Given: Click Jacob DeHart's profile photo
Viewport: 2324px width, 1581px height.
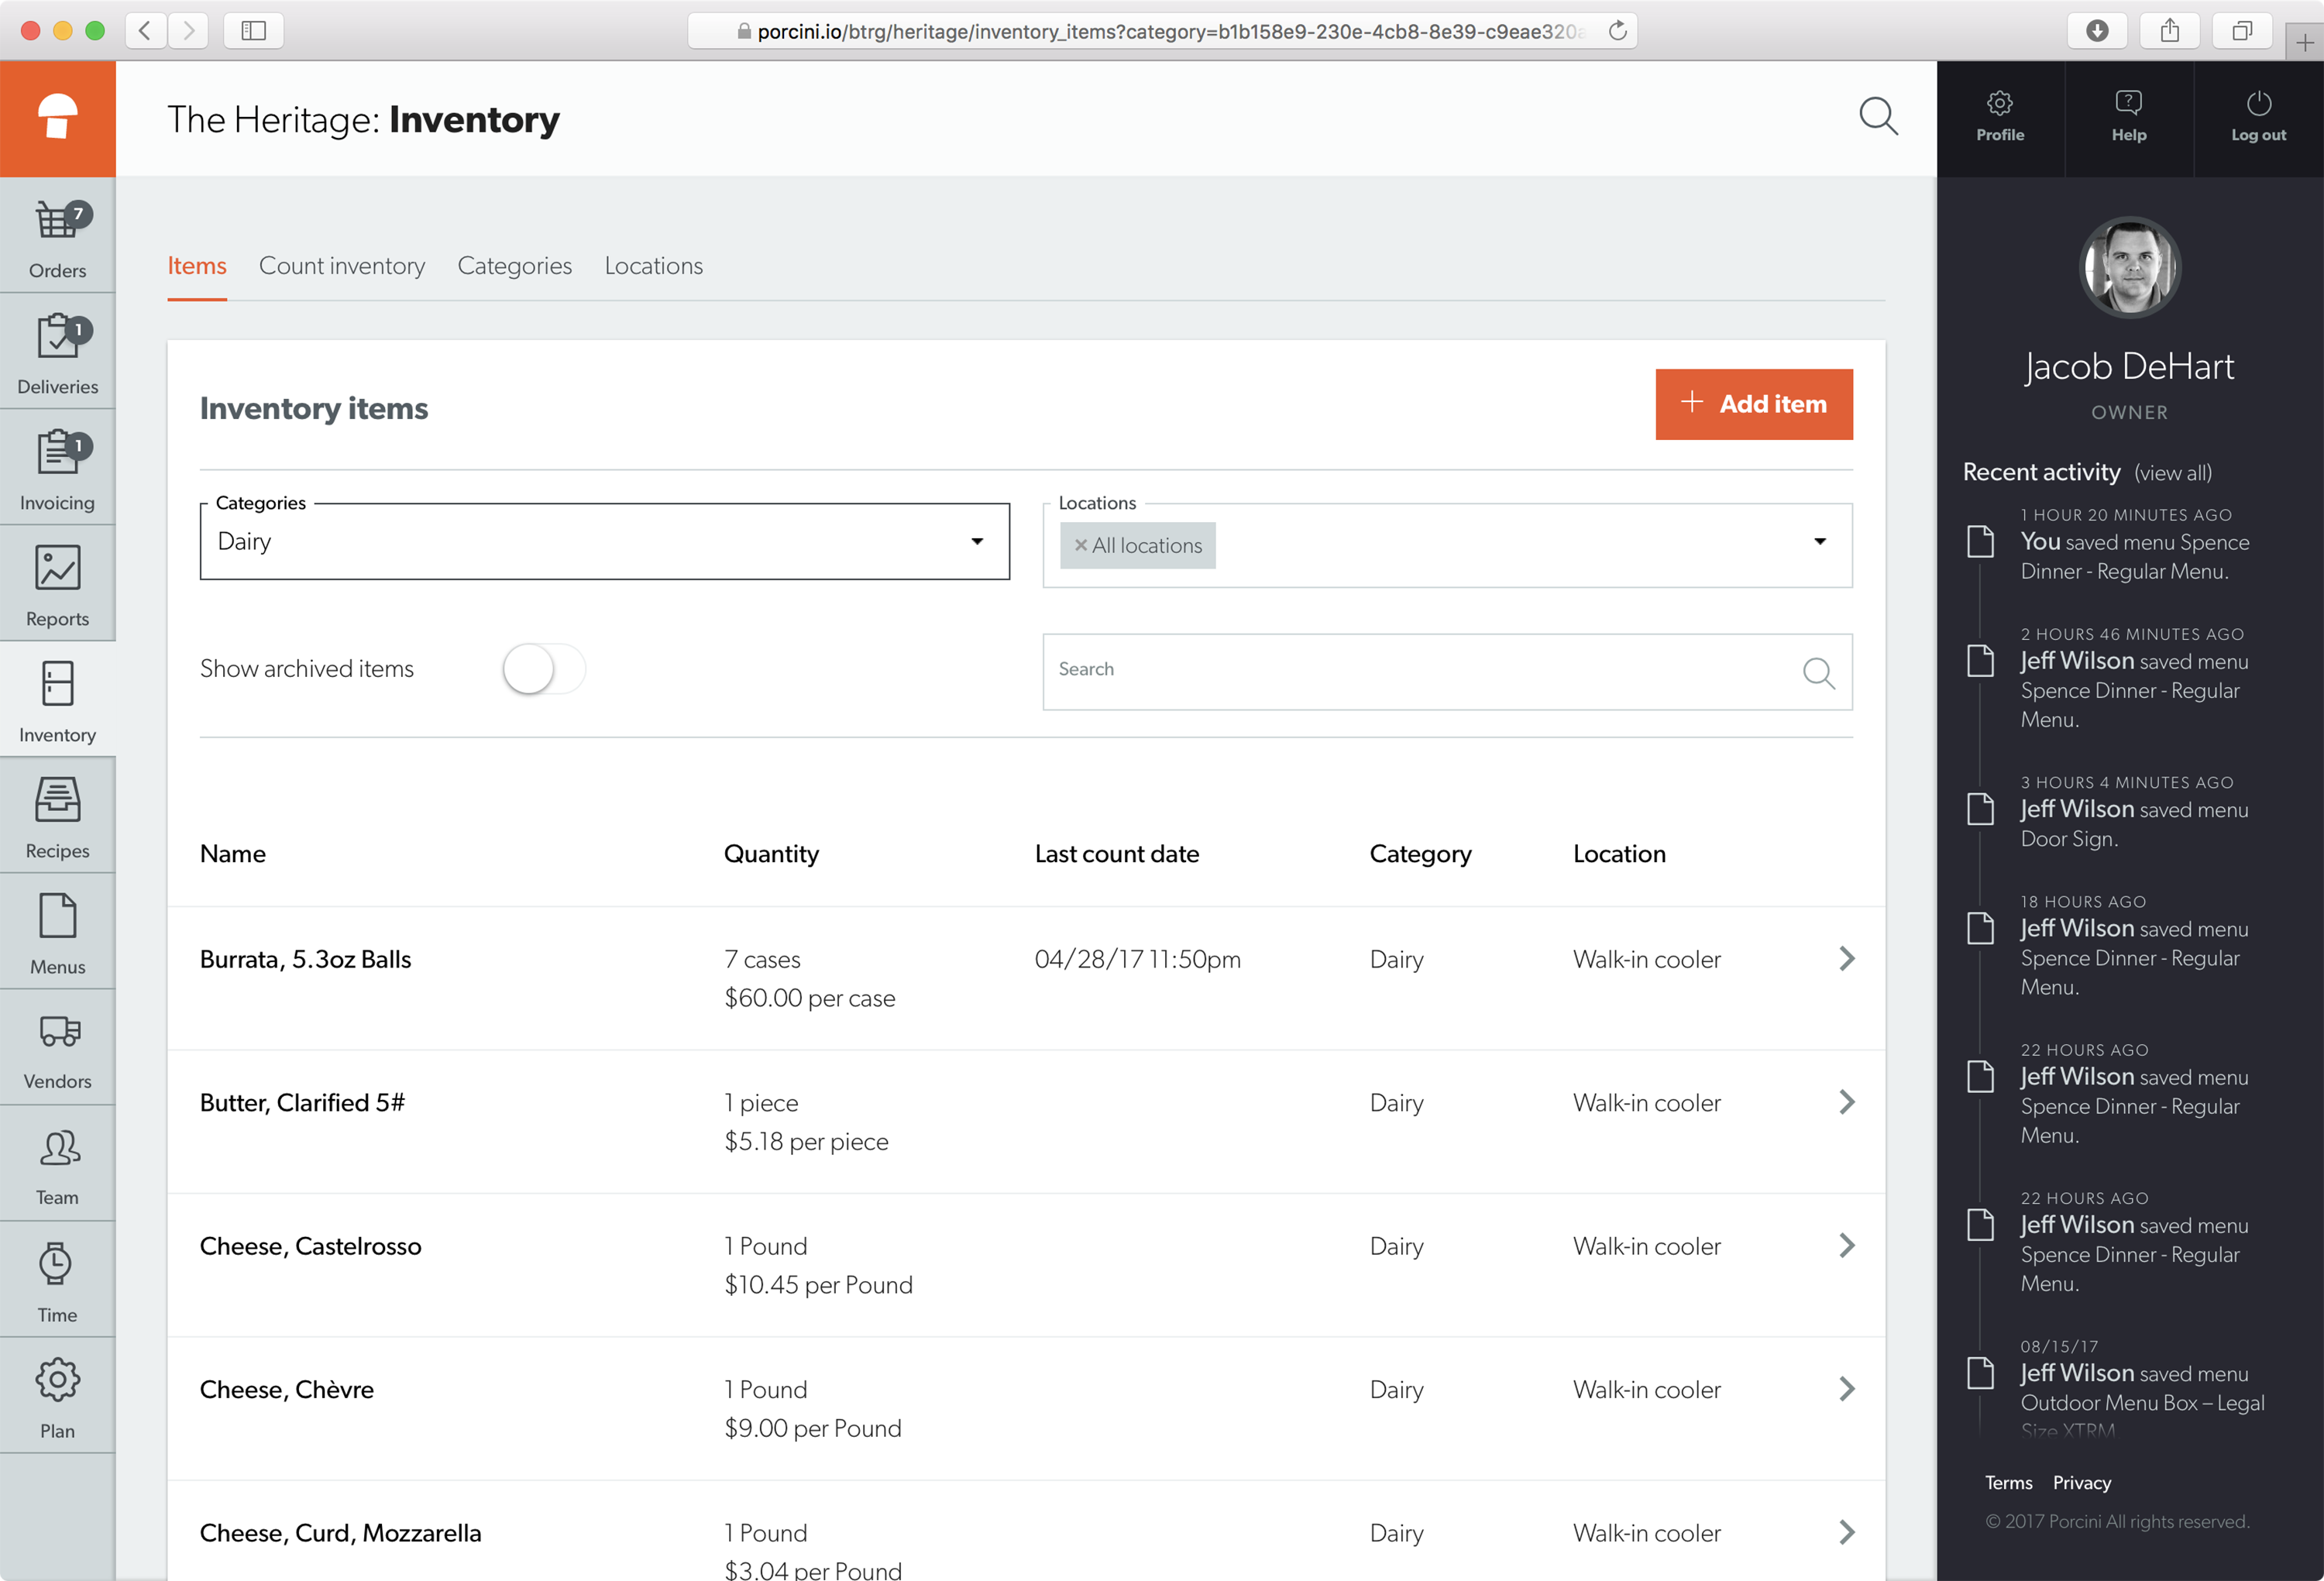Looking at the screenshot, I should tap(2129, 268).
